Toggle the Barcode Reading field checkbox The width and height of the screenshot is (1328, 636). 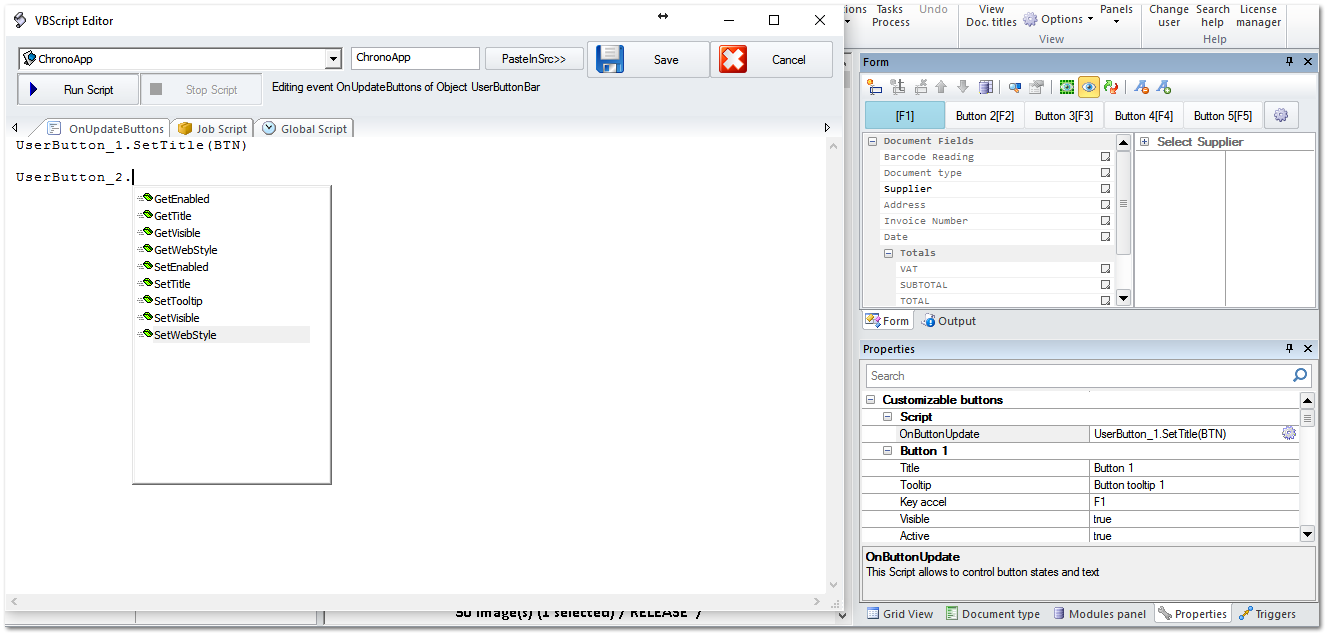click(1105, 156)
